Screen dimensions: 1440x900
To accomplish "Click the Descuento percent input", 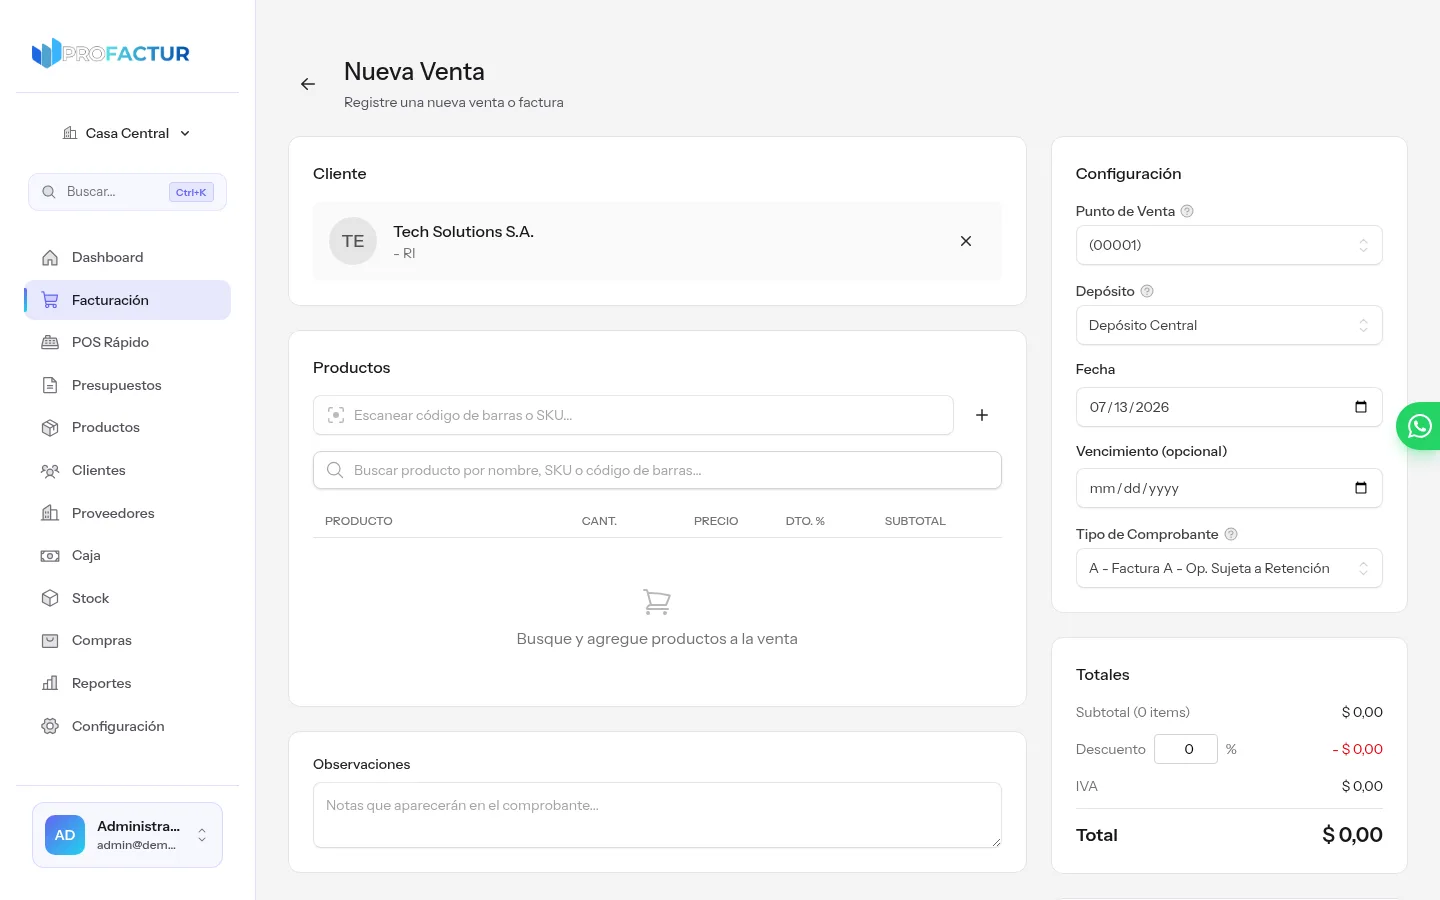I will [1186, 749].
